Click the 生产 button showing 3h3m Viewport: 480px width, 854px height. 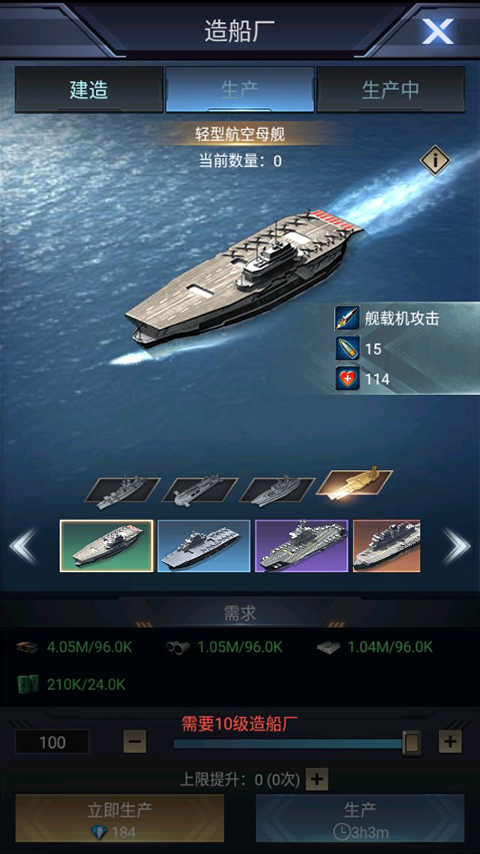click(360, 818)
